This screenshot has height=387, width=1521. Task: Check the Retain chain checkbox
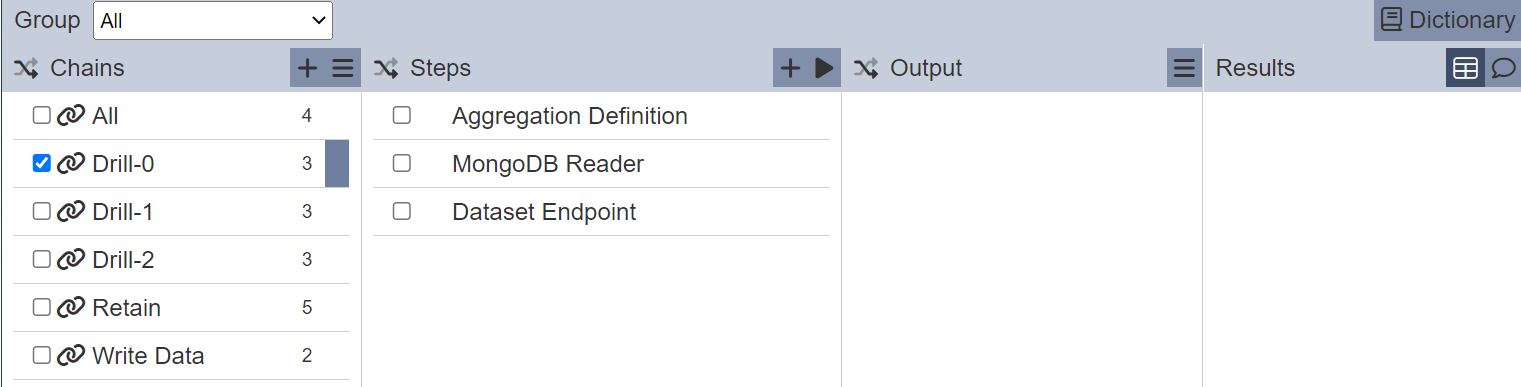42,307
